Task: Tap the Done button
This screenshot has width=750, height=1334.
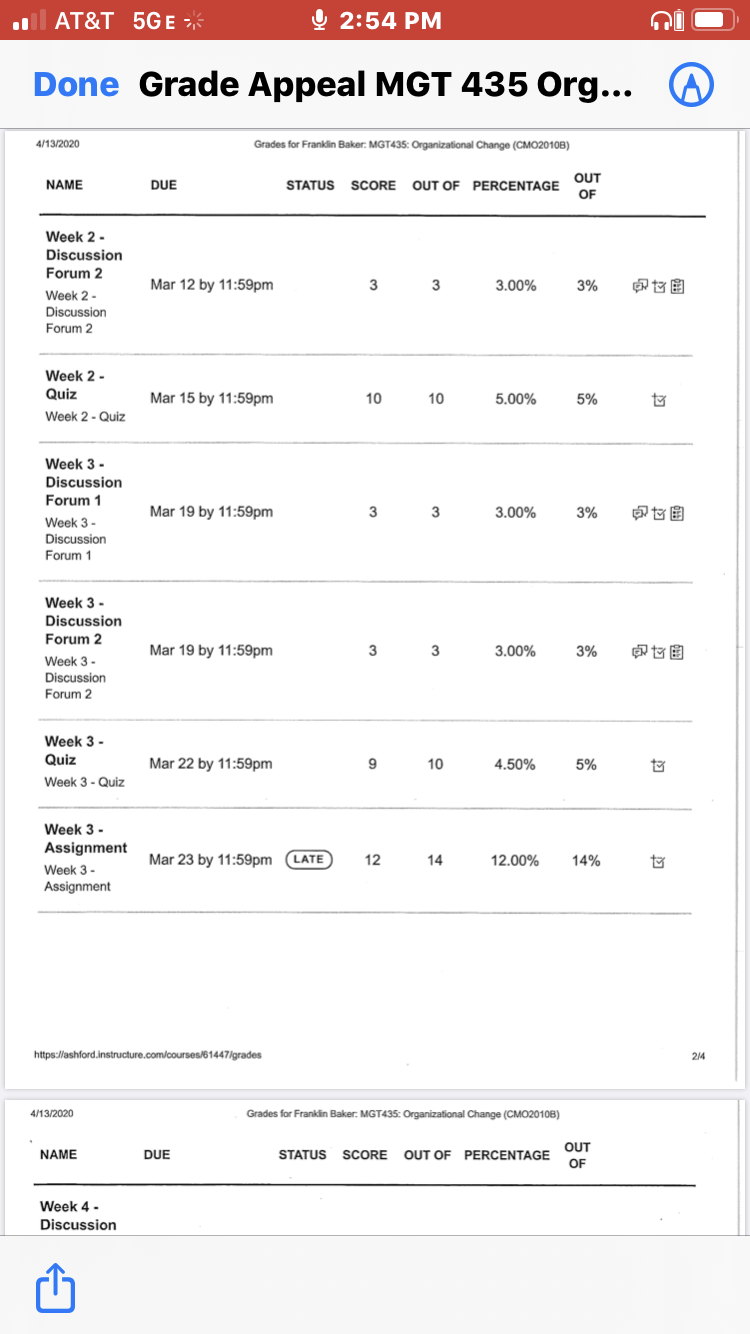Action: pos(76,85)
